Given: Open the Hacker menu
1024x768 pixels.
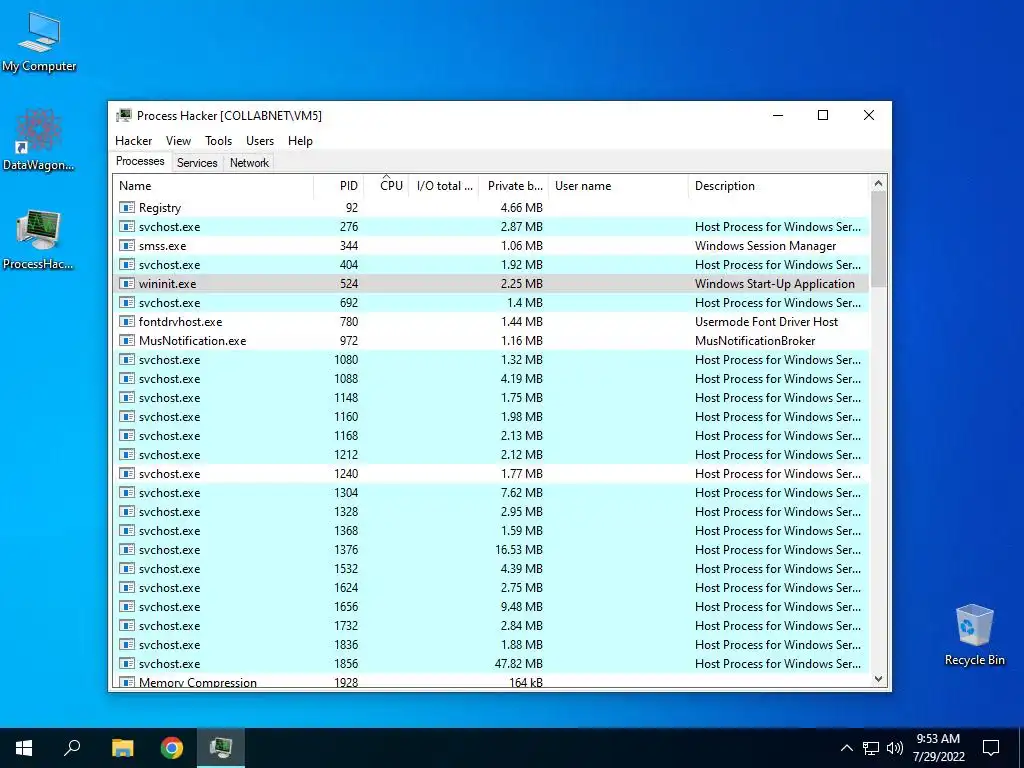Looking at the screenshot, I should (133, 140).
